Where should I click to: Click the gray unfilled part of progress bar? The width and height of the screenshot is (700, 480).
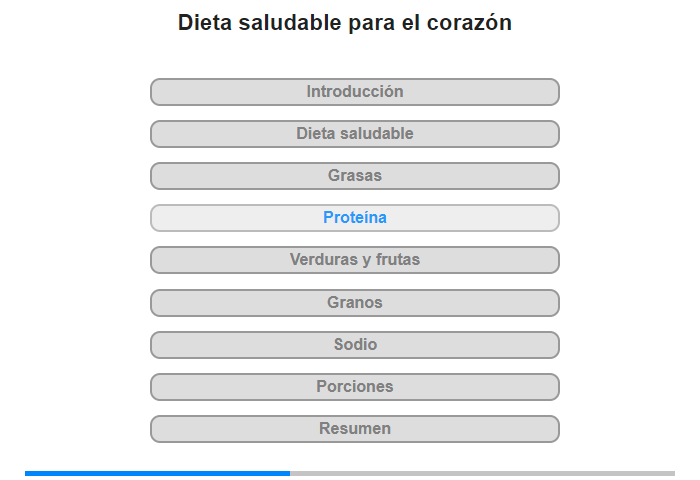coord(482,473)
